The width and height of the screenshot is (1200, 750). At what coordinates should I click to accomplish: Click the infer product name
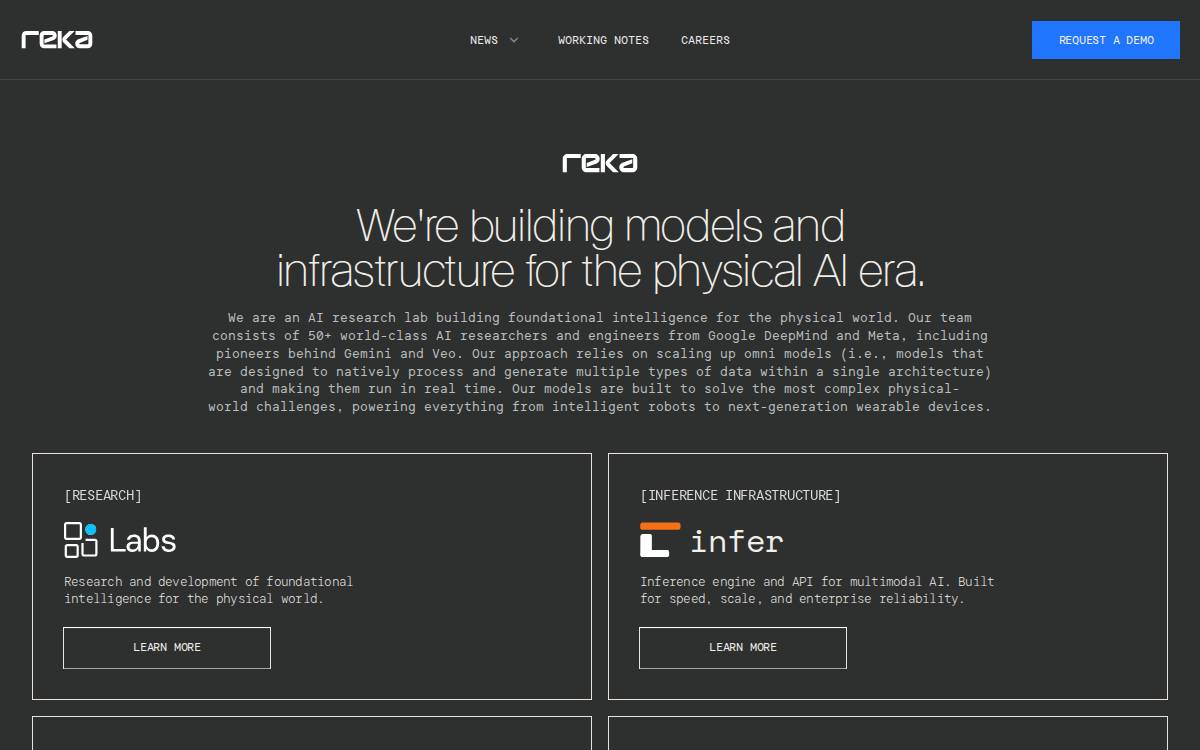click(x=737, y=541)
